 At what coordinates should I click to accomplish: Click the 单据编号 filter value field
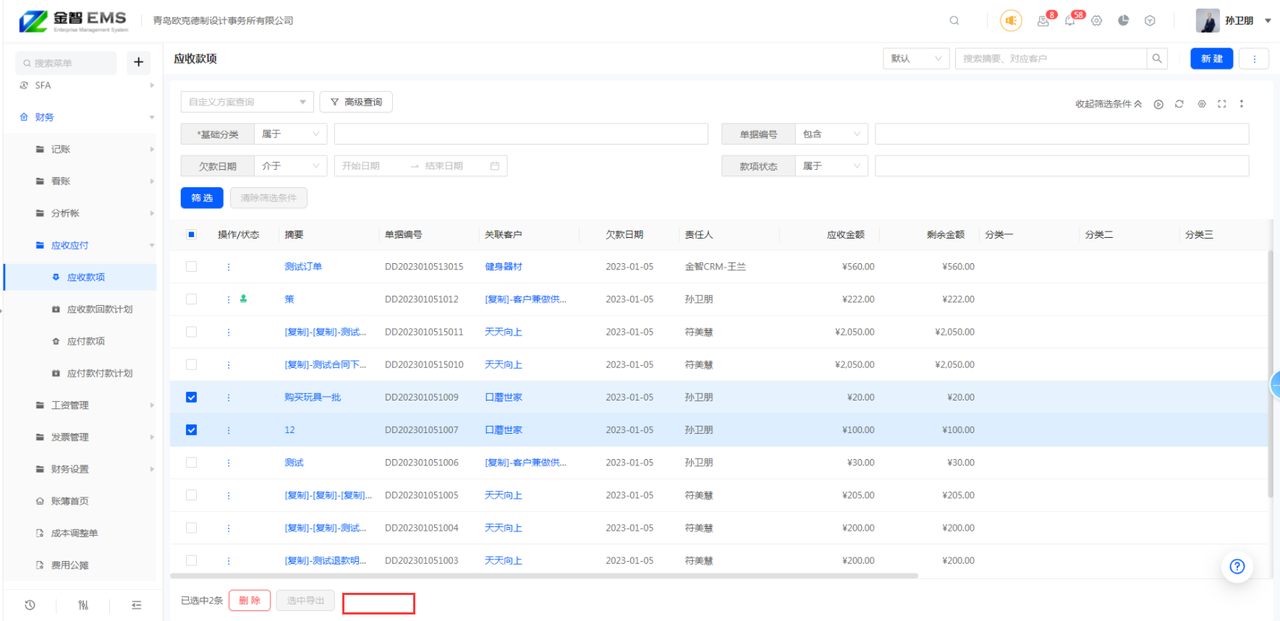tap(1062, 134)
